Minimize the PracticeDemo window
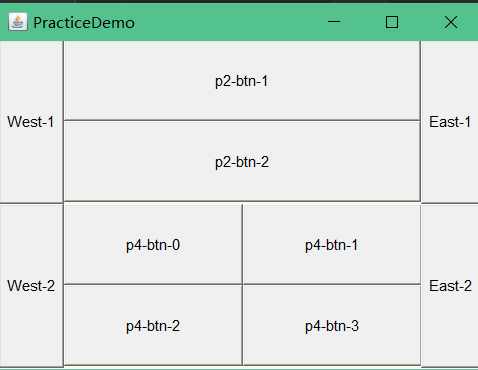The height and width of the screenshot is (370, 478). 334,22
